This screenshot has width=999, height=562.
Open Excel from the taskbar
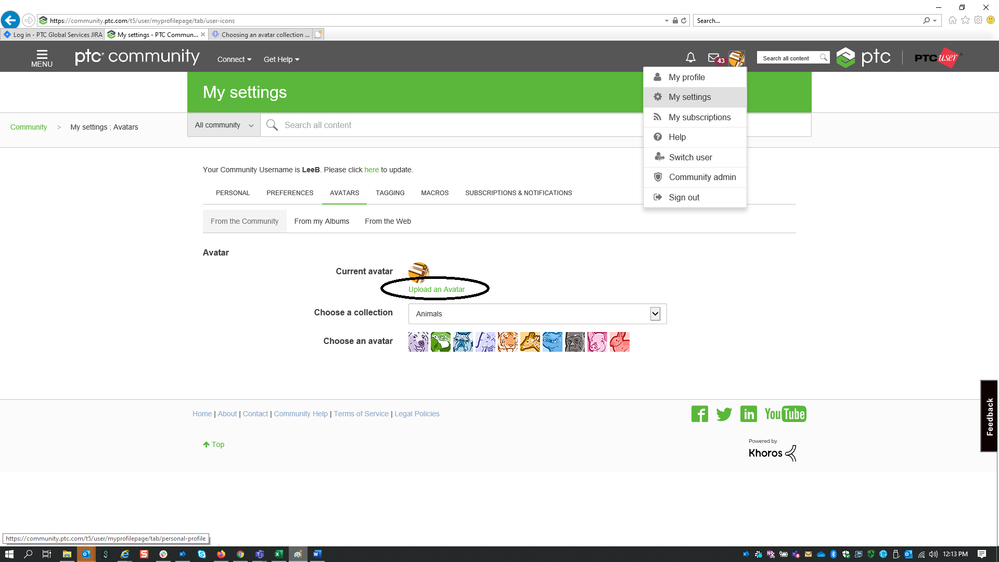click(278, 554)
